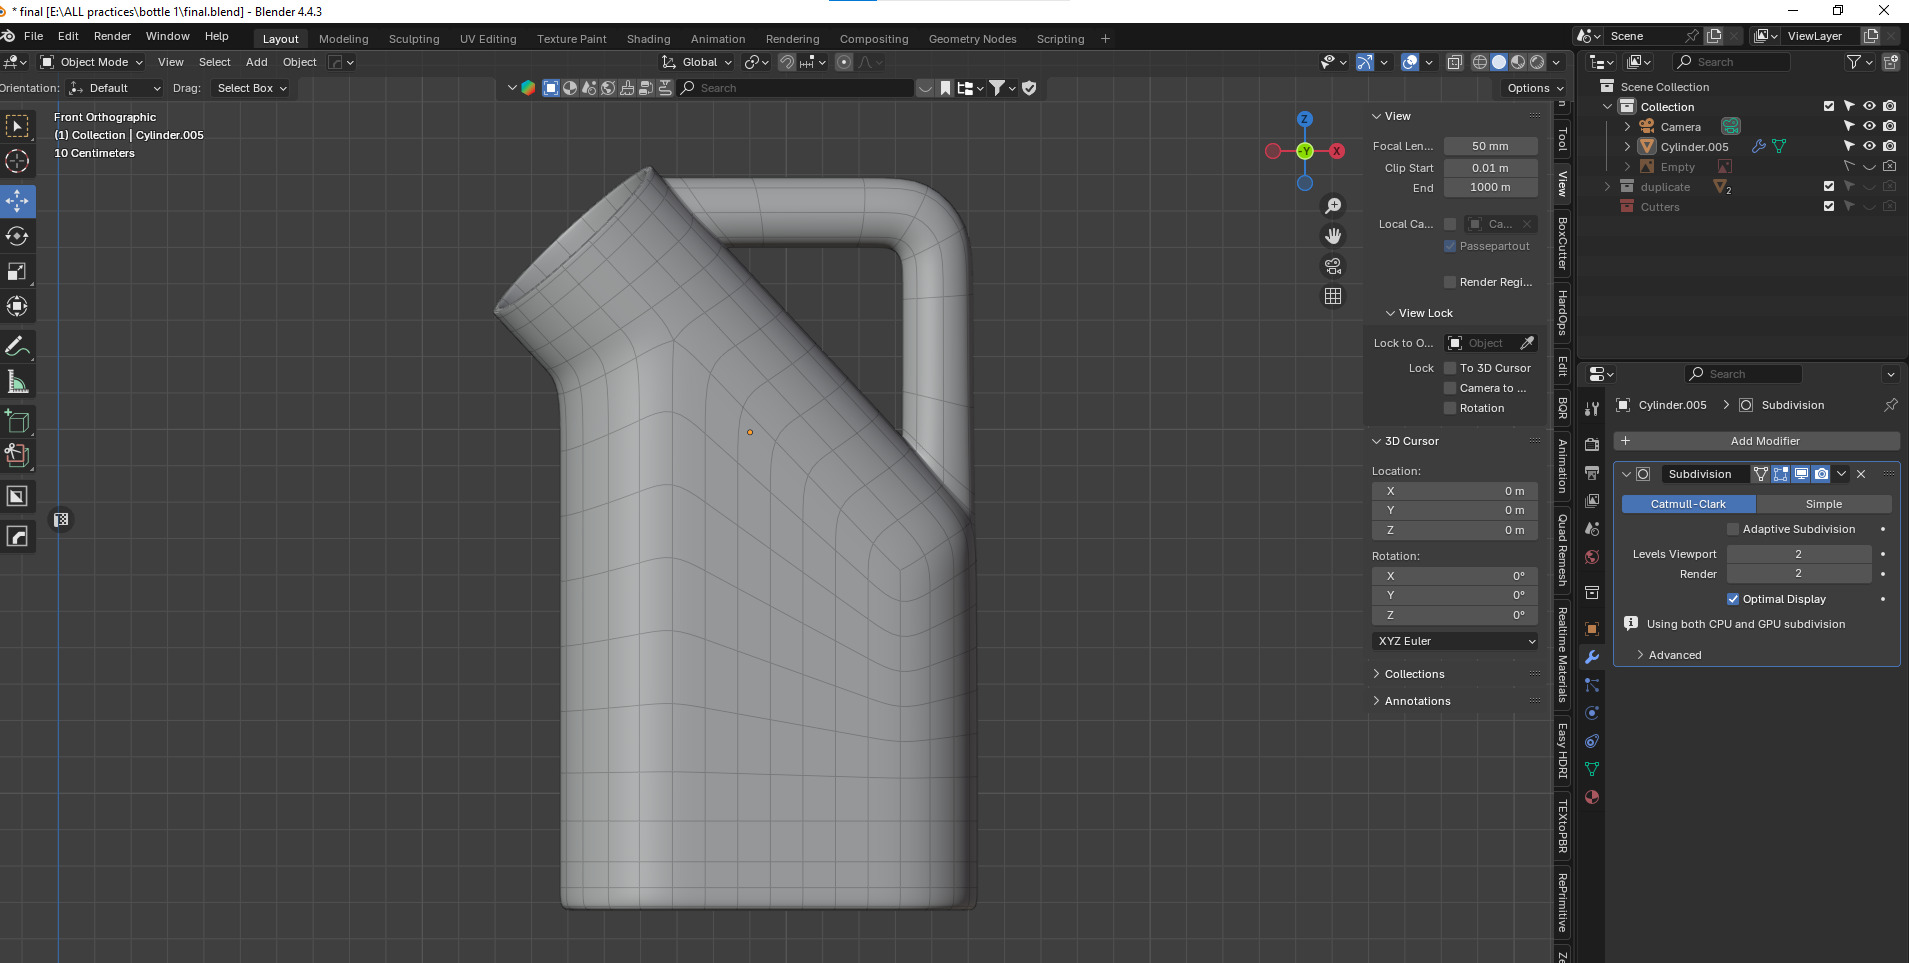The width and height of the screenshot is (1909, 963).
Task: Activate the Rotate tool
Action: point(17,236)
